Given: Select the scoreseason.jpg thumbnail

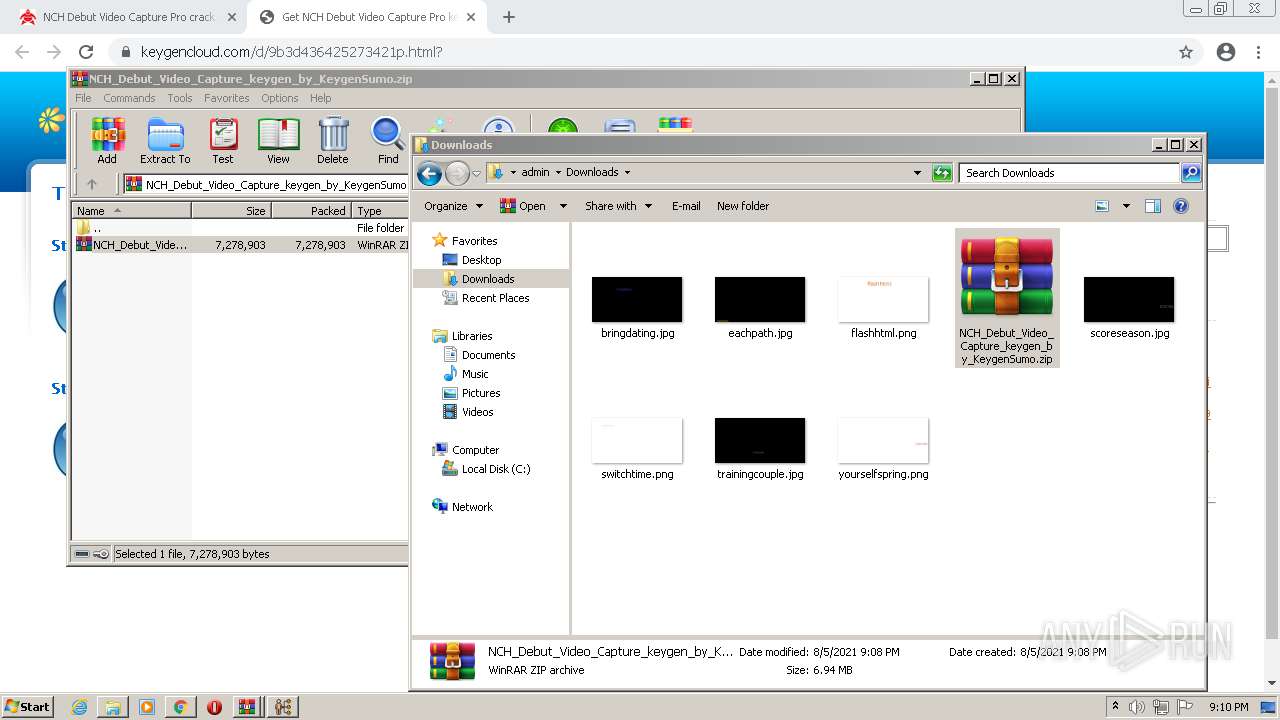Looking at the screenshot, I should 1129,299.
